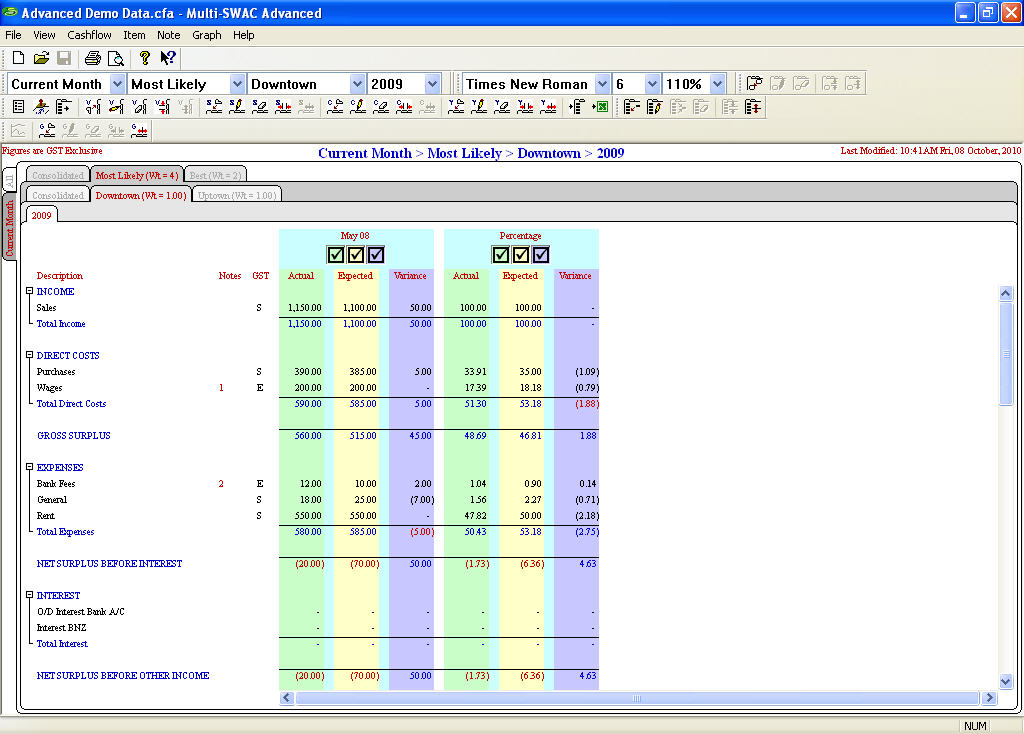1024x734 pixels.
Task: Activate the What's This help pointer icon
Action: 167,58
